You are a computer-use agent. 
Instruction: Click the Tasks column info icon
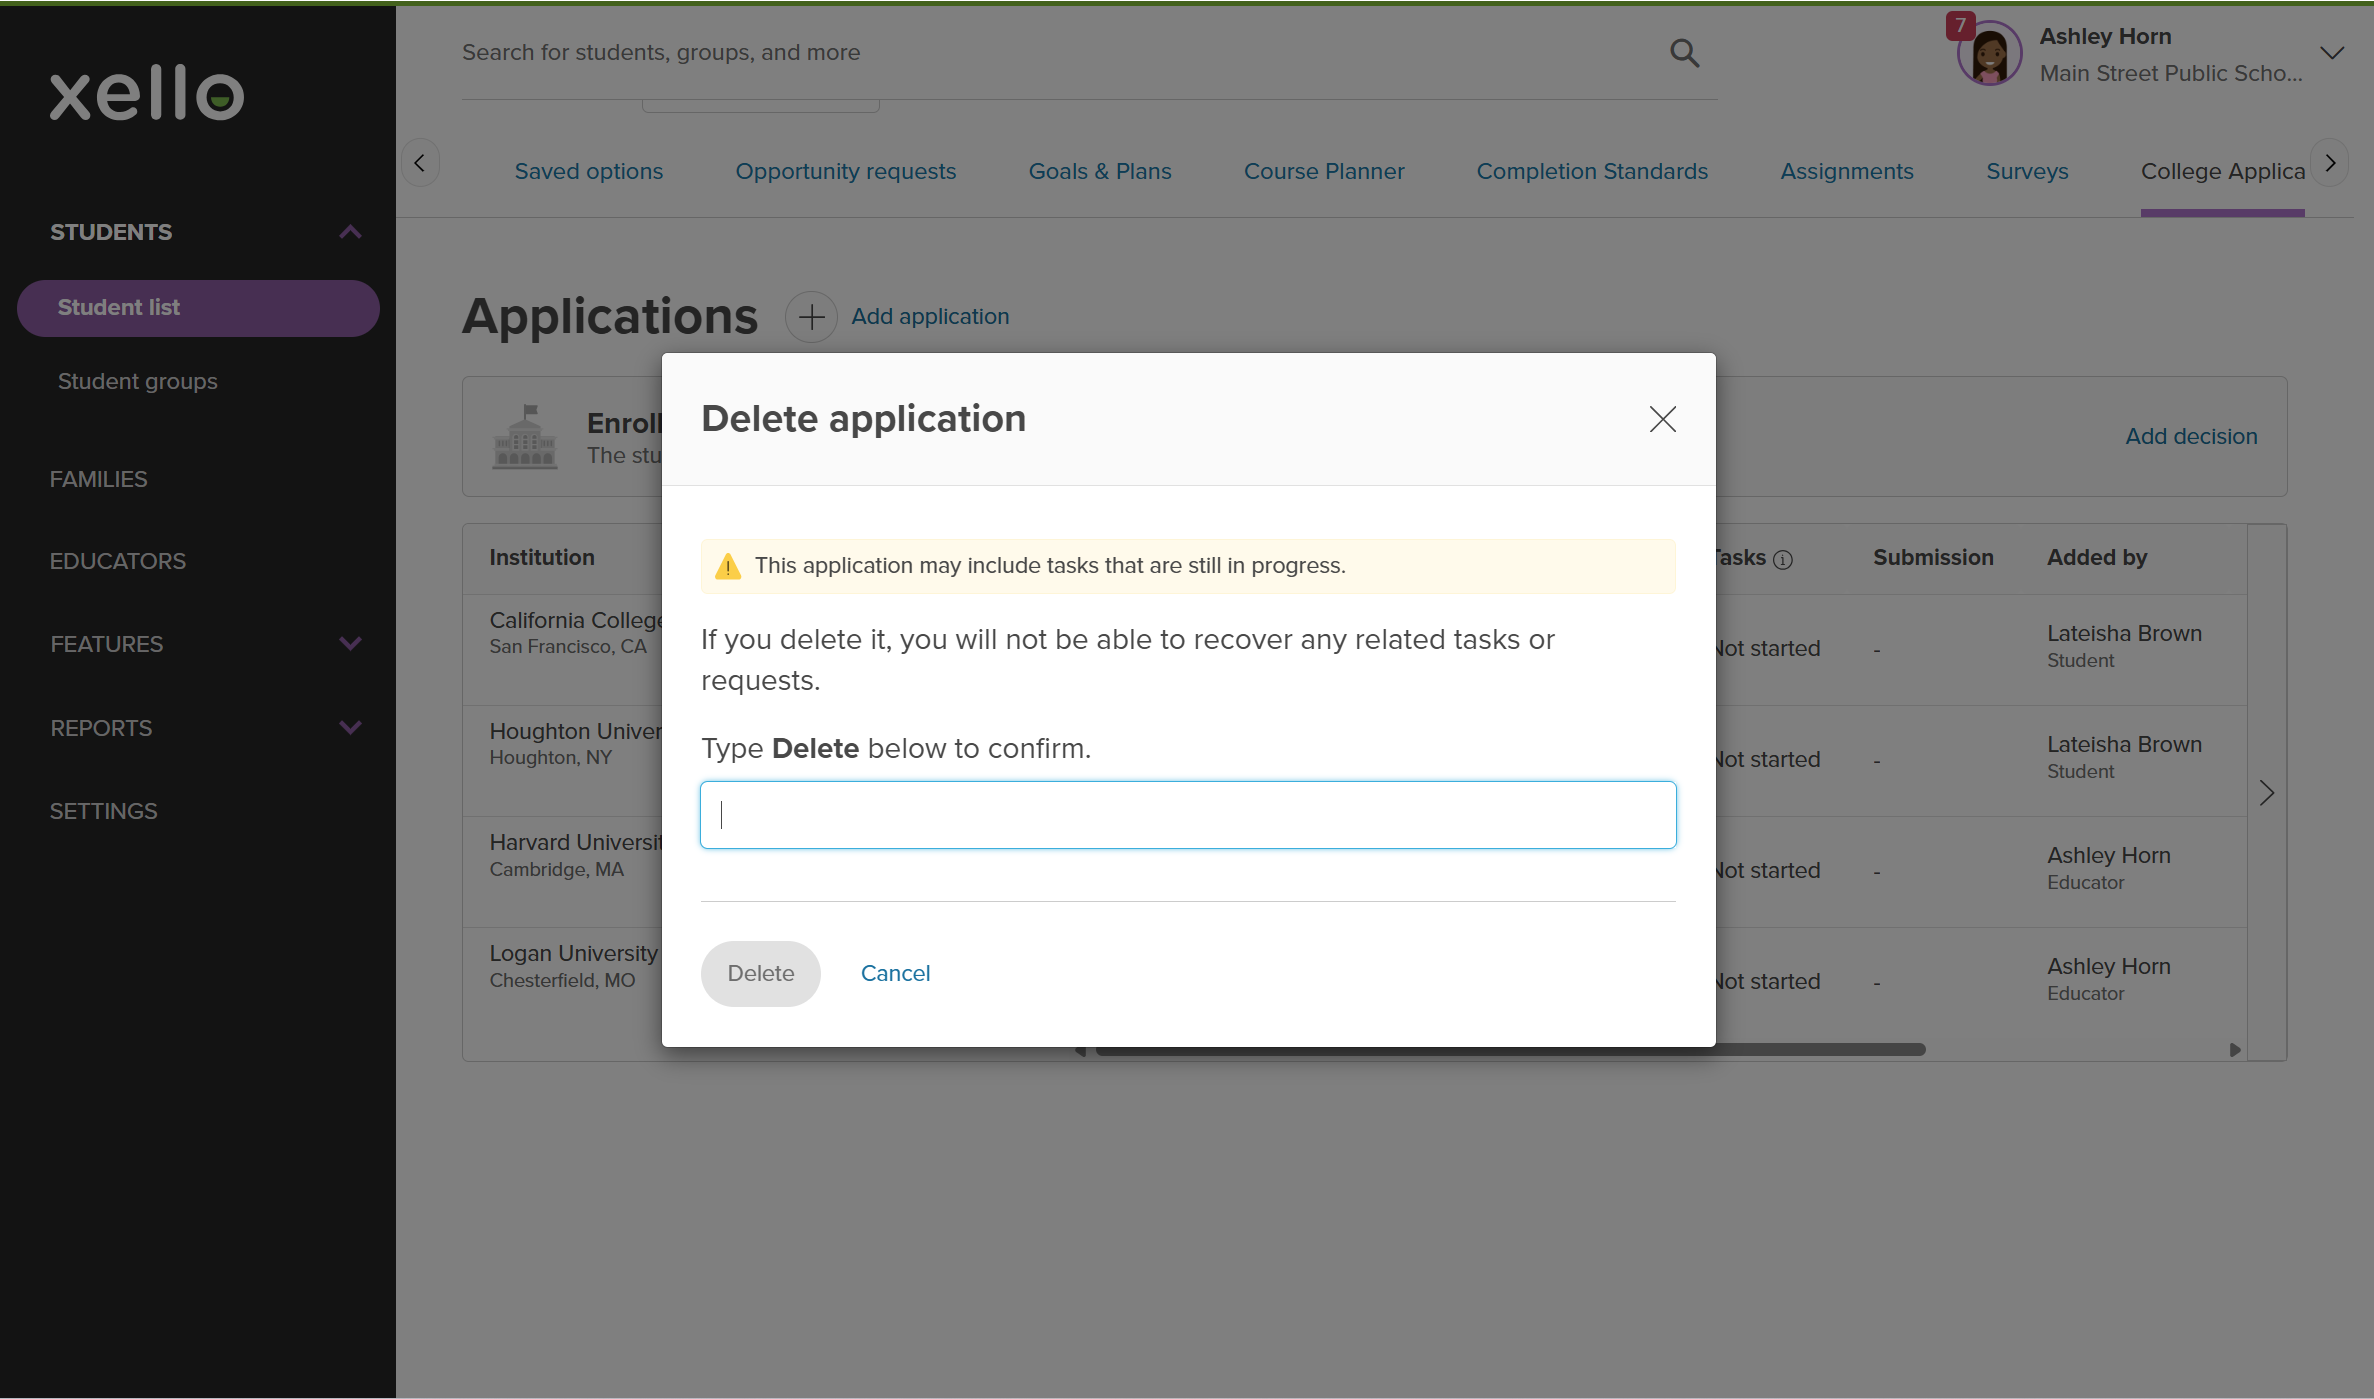(x=1783, y=560)
